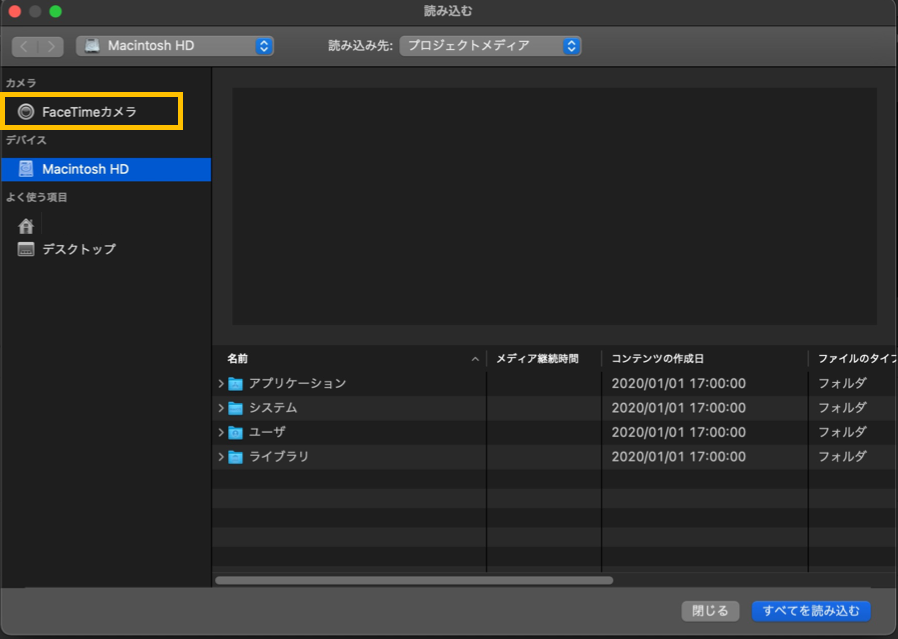Select Macintosh HD under デバイス
Screen dimensions: 898x639
106,169
